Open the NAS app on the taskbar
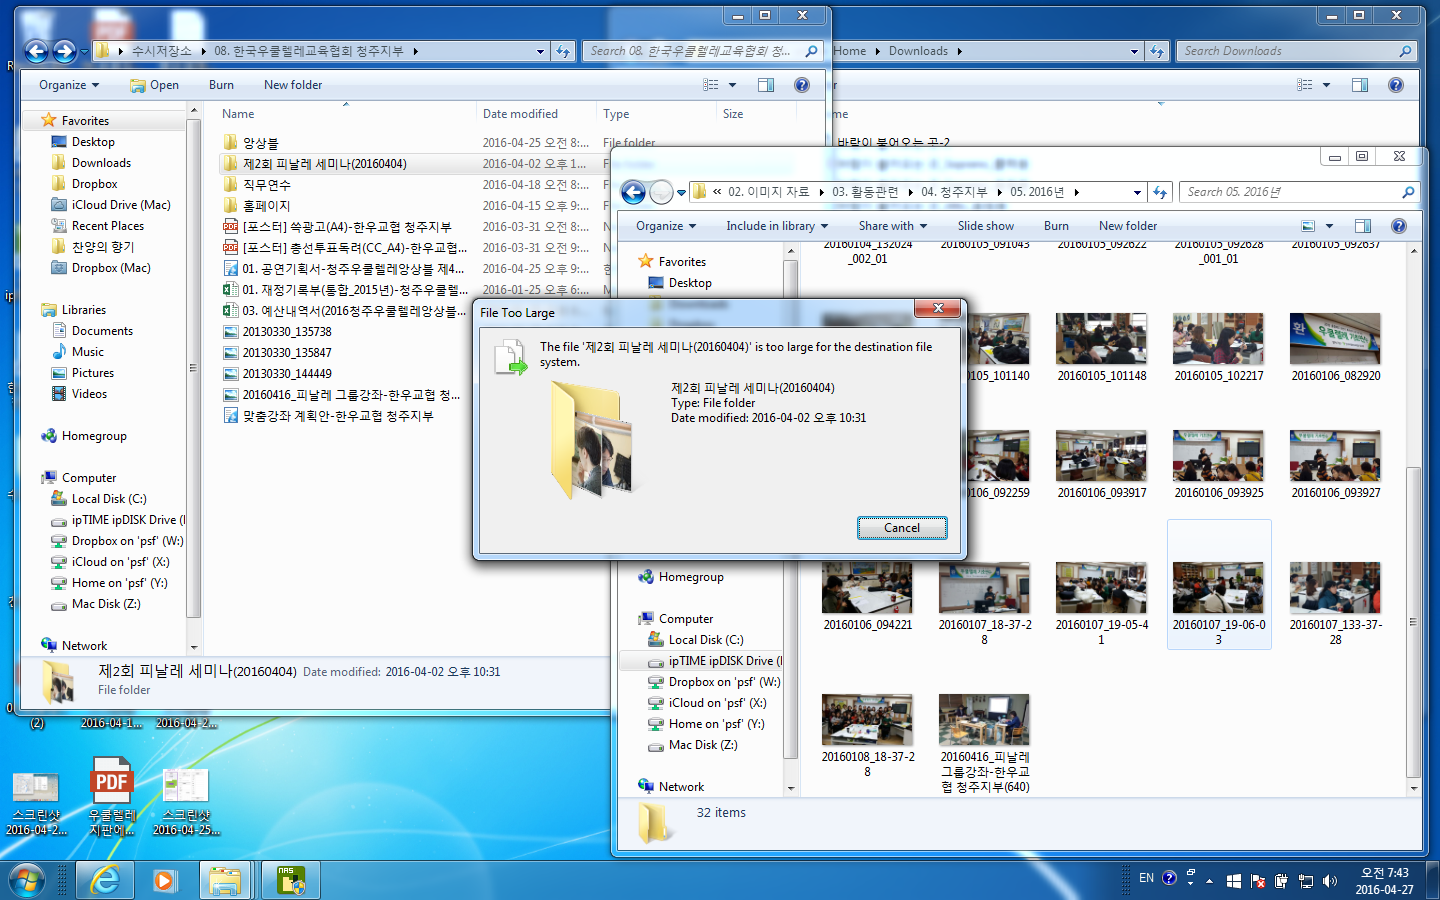1440x900 pixels. (x=291, y=880)
